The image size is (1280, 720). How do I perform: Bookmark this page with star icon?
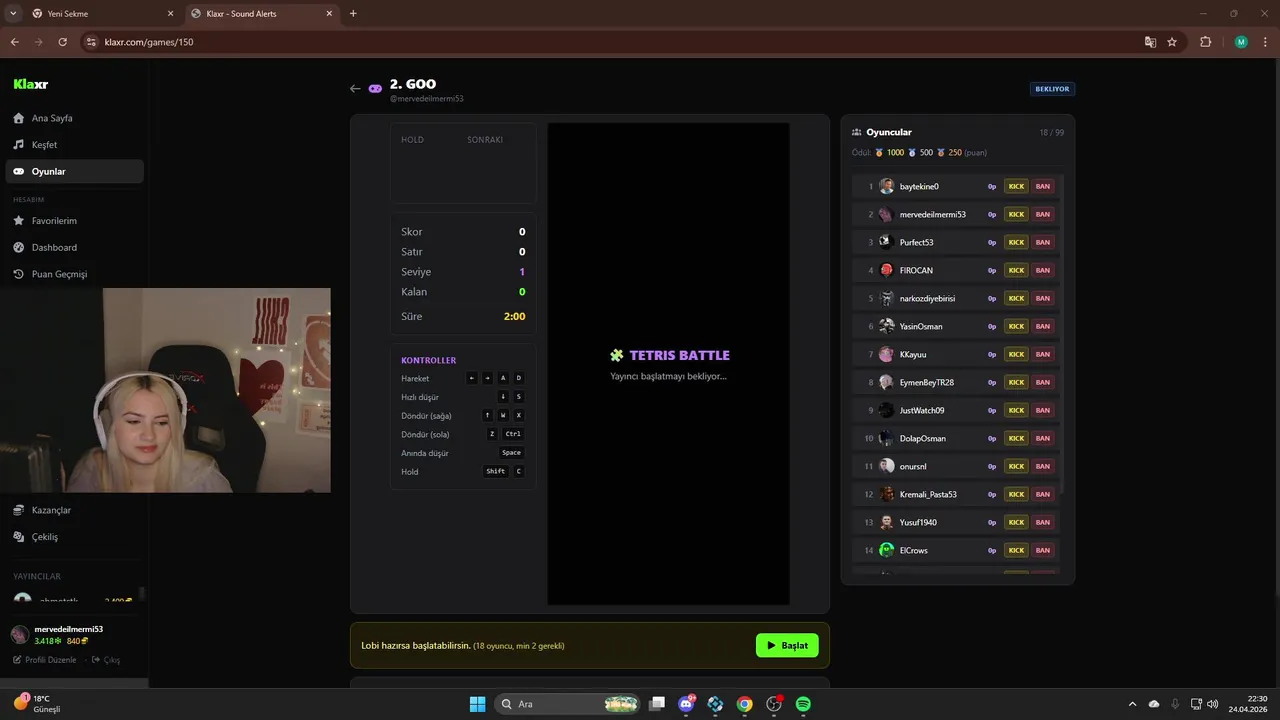pos(1172,42)
